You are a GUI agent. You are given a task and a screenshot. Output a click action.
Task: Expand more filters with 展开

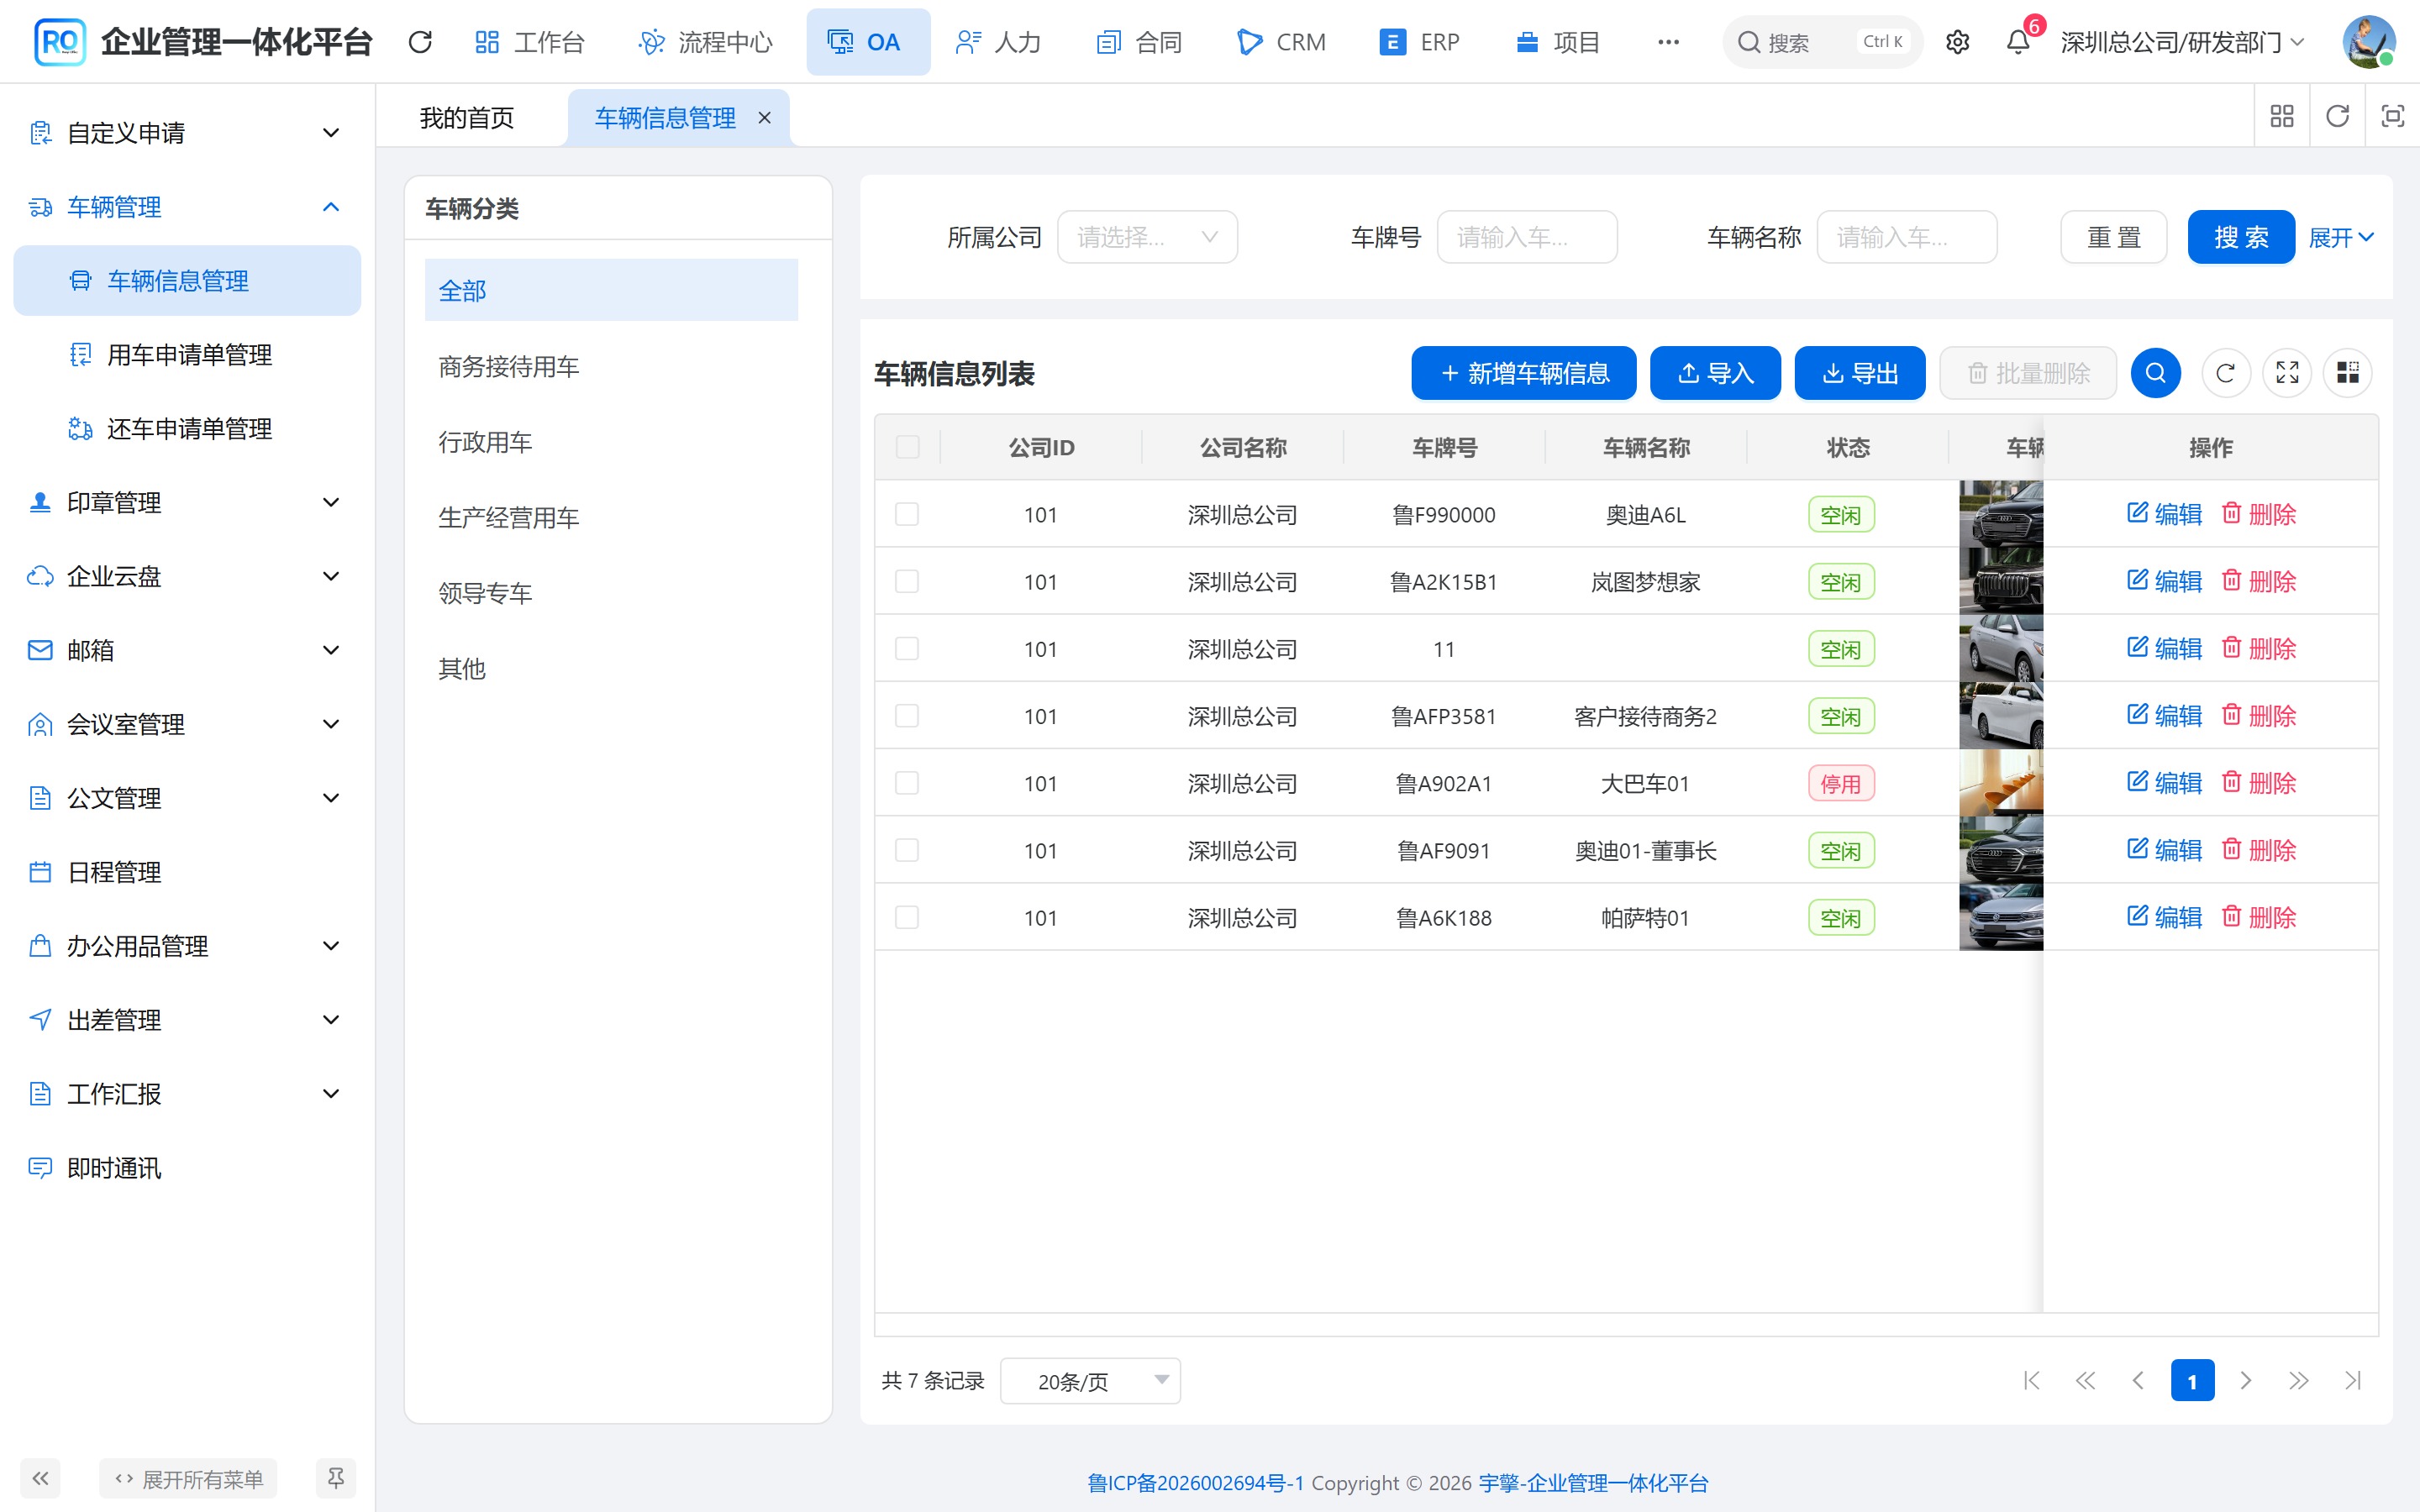pyautogui.click(x=2340, y=238)
